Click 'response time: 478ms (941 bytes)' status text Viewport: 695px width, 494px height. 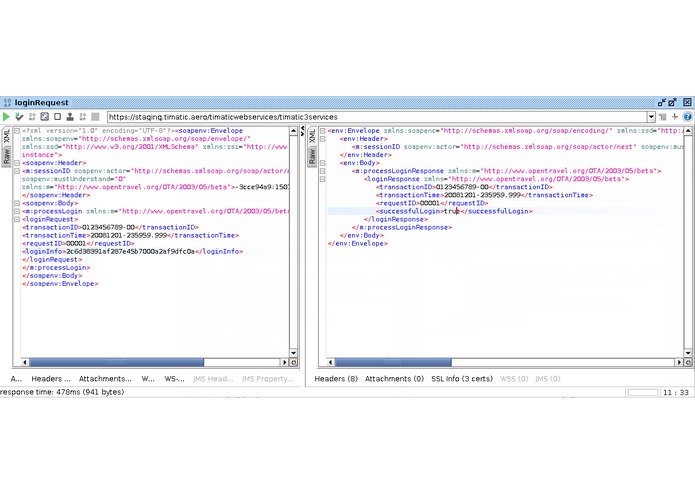coord(62,392)
